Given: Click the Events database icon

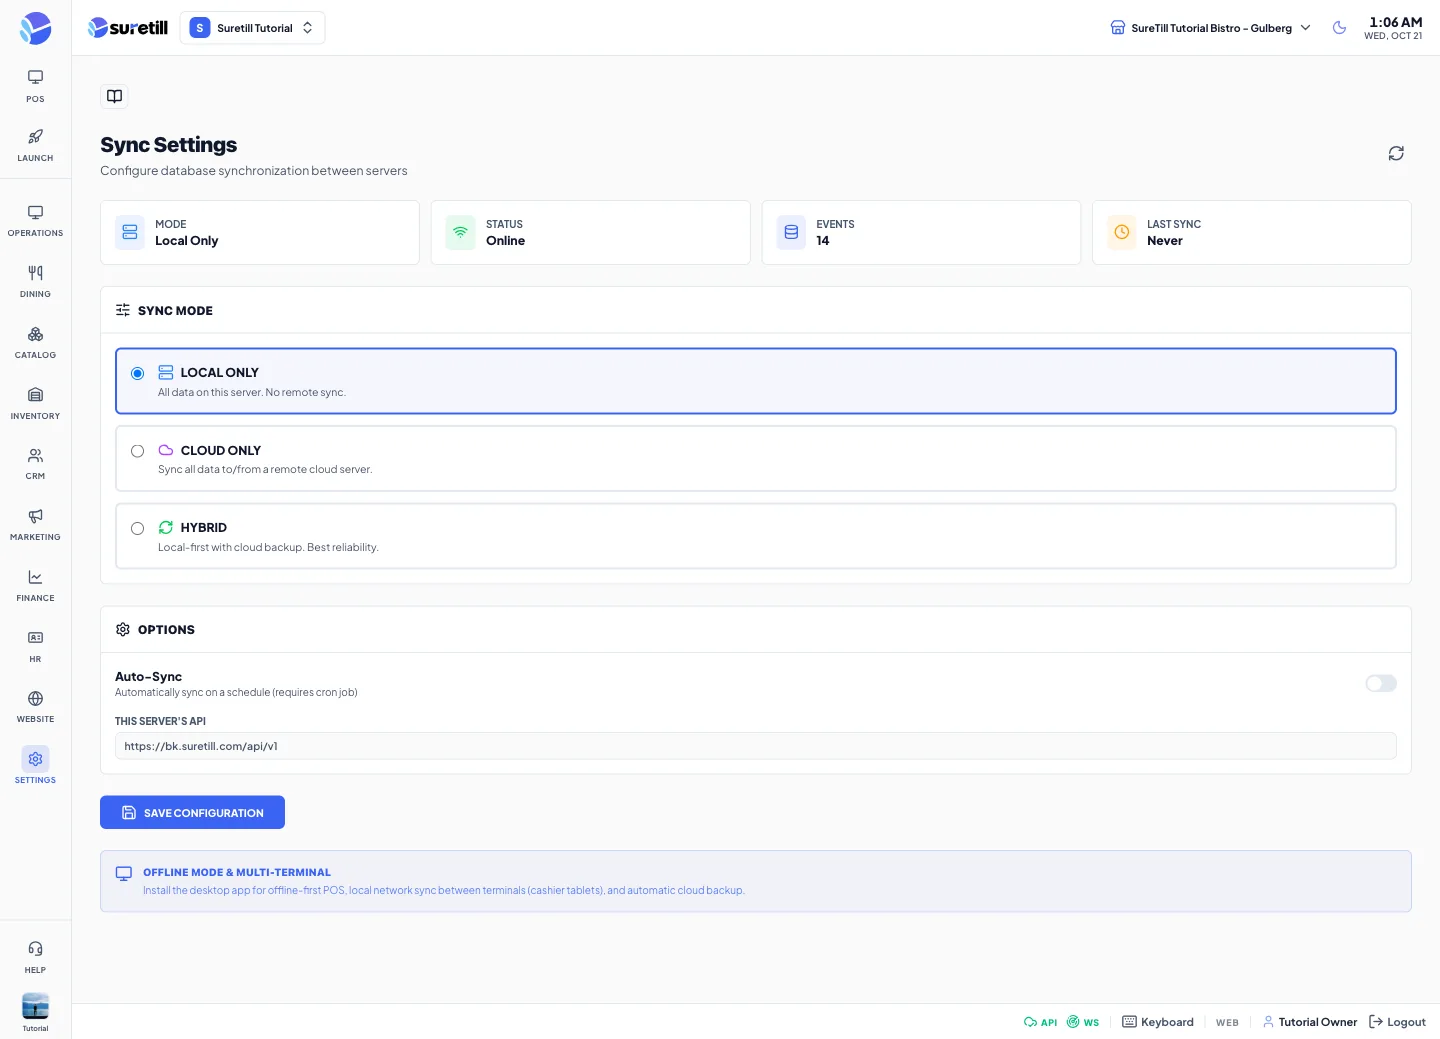Looking at the screenshot, I should tap(791, 232).
